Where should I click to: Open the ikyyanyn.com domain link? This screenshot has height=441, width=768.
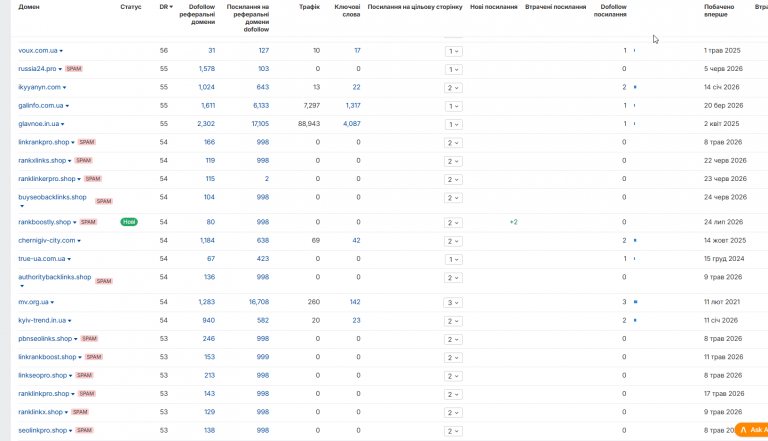39,87
